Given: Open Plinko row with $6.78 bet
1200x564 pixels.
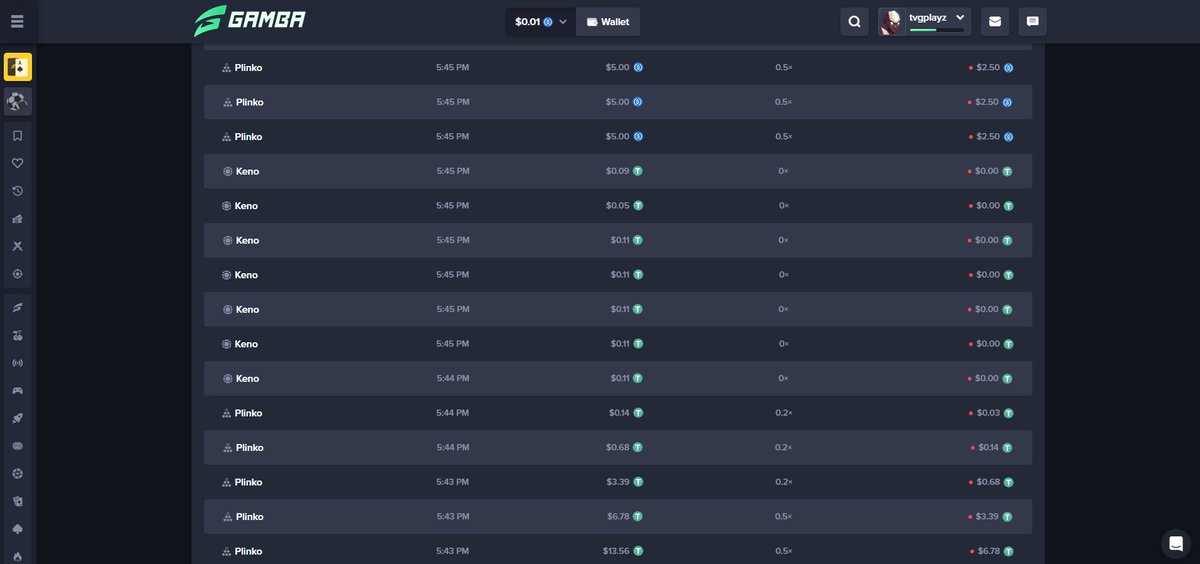Looking at the screenshot, I should pyautogui.click(x=618, y=517).
